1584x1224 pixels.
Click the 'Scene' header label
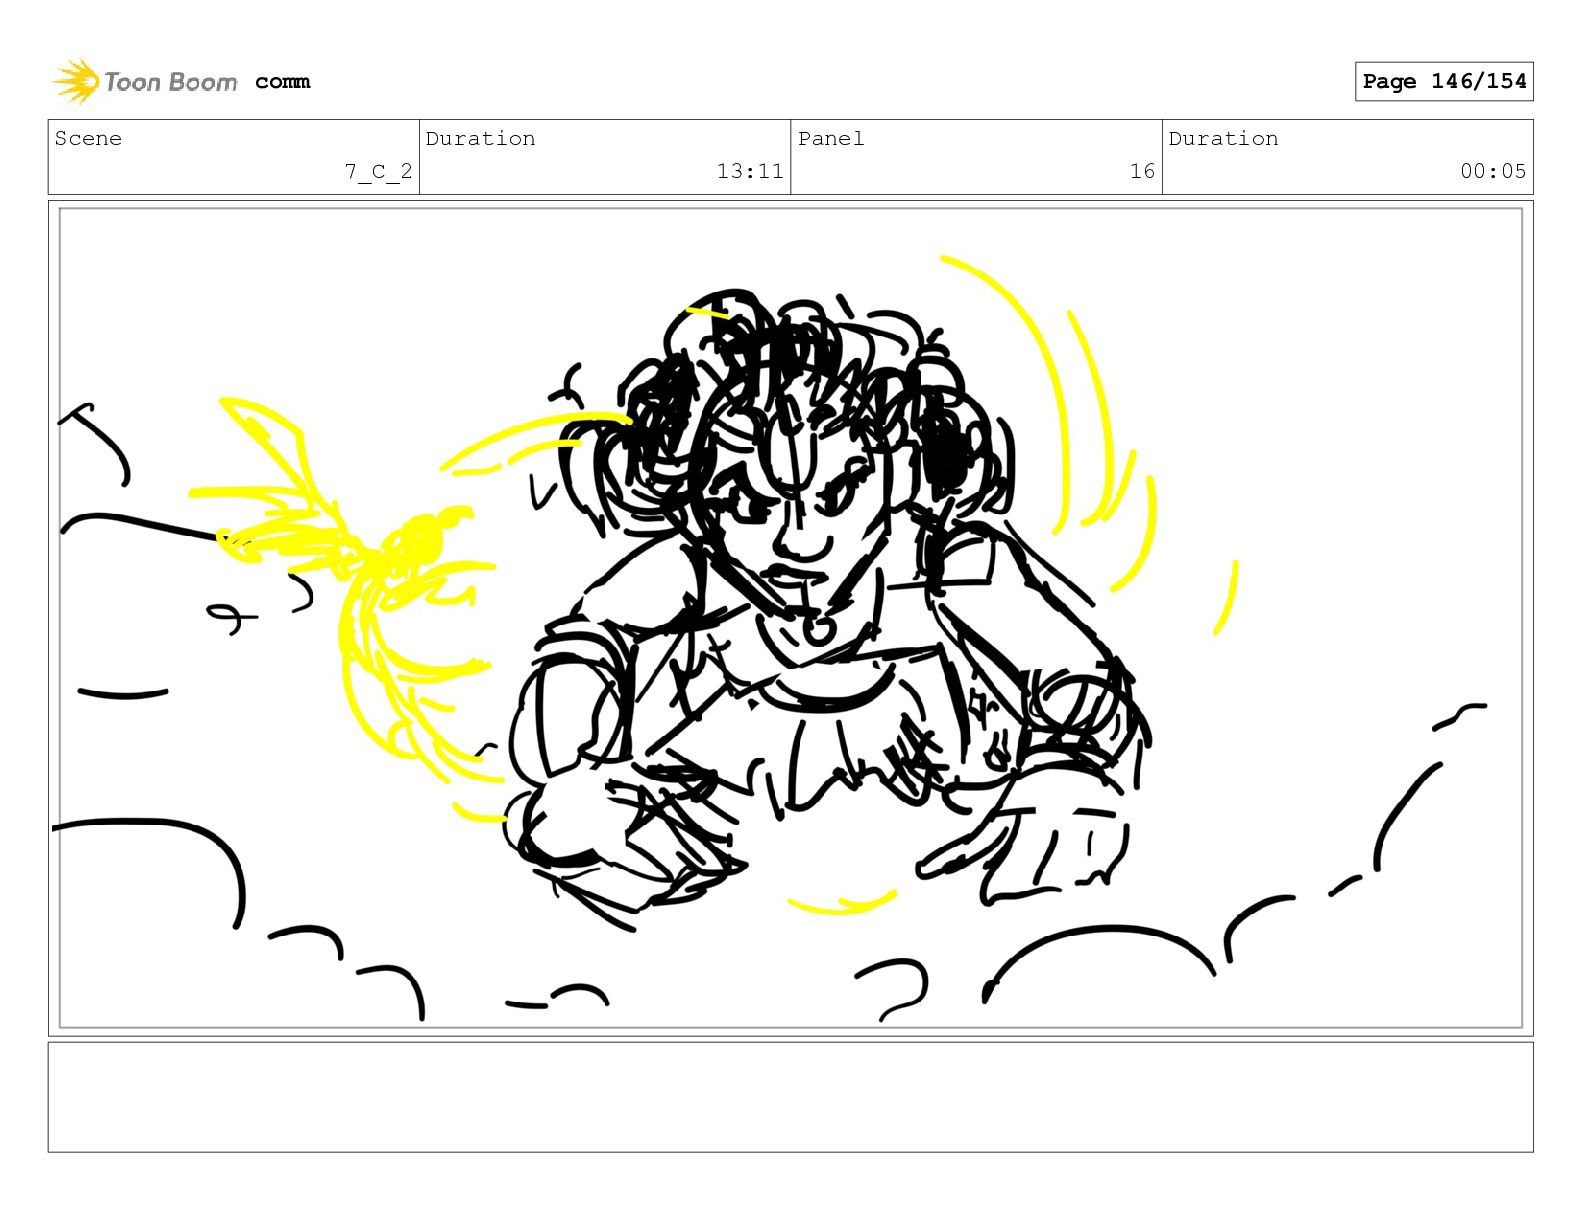pyautogui.click(x=88, y=138)
